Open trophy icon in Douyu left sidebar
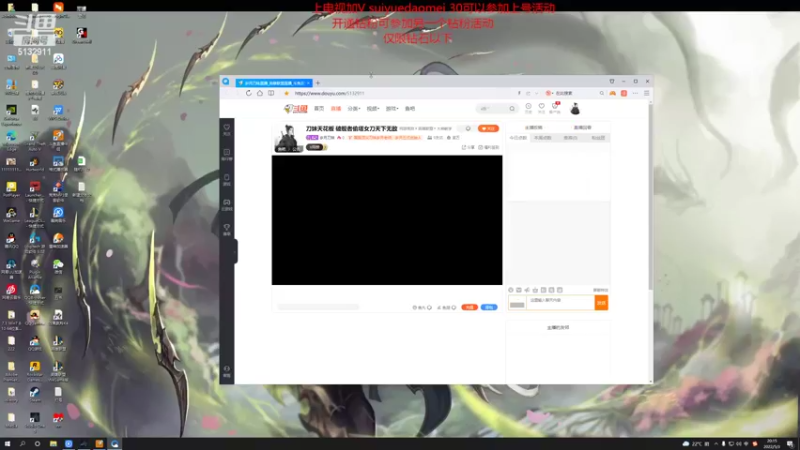This screenshot has width=800, height=450. [x=227, y=230]
